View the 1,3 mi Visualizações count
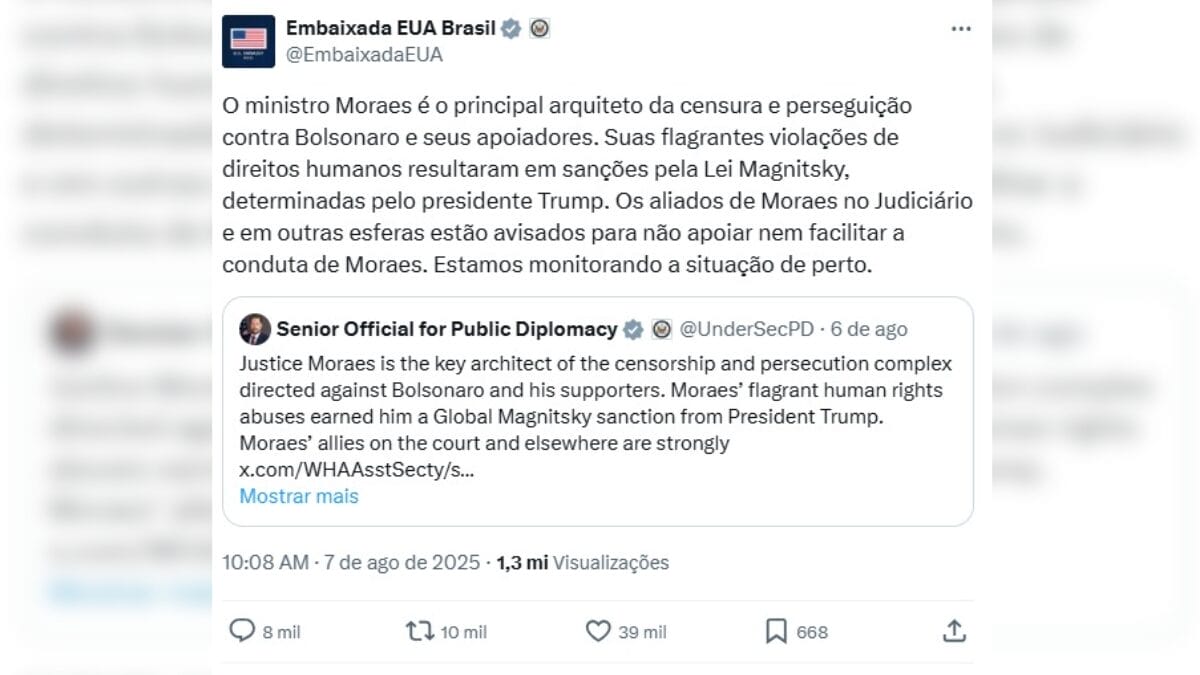This screenshot has height=675, width=1200. pyautogui.click(x=582, y=563)
